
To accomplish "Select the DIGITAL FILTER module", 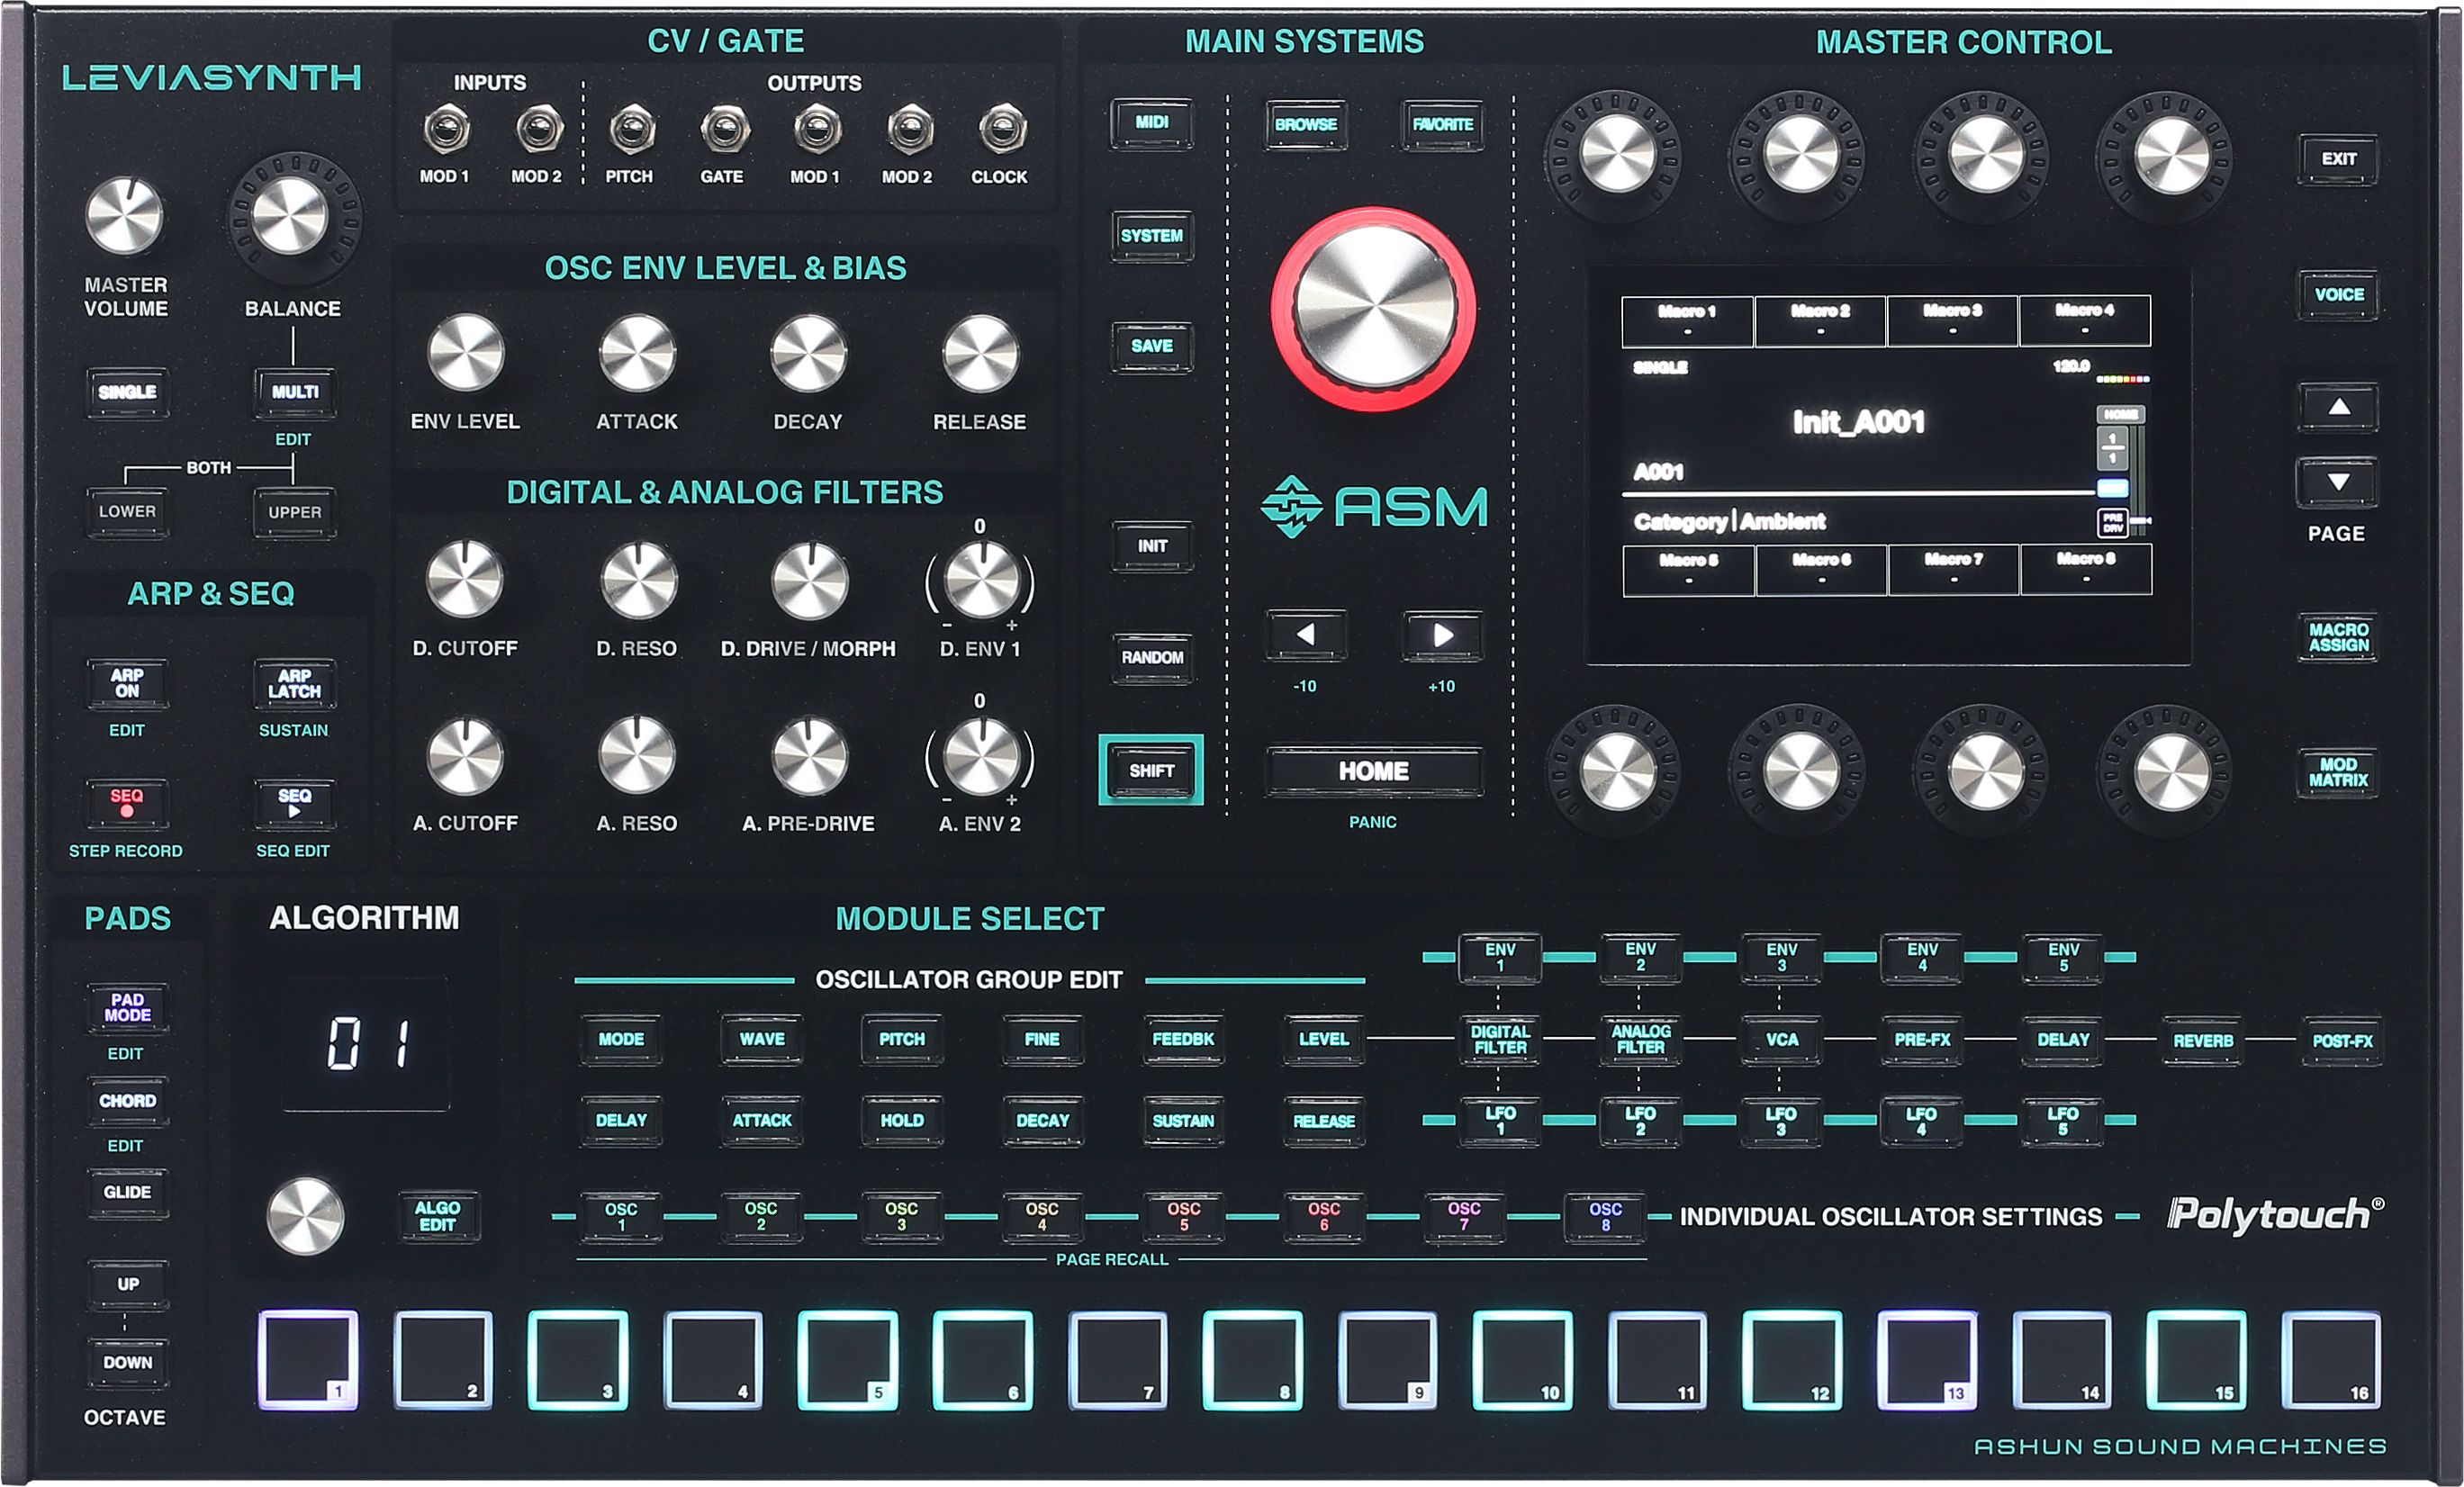I will tap(1499, 1039).
